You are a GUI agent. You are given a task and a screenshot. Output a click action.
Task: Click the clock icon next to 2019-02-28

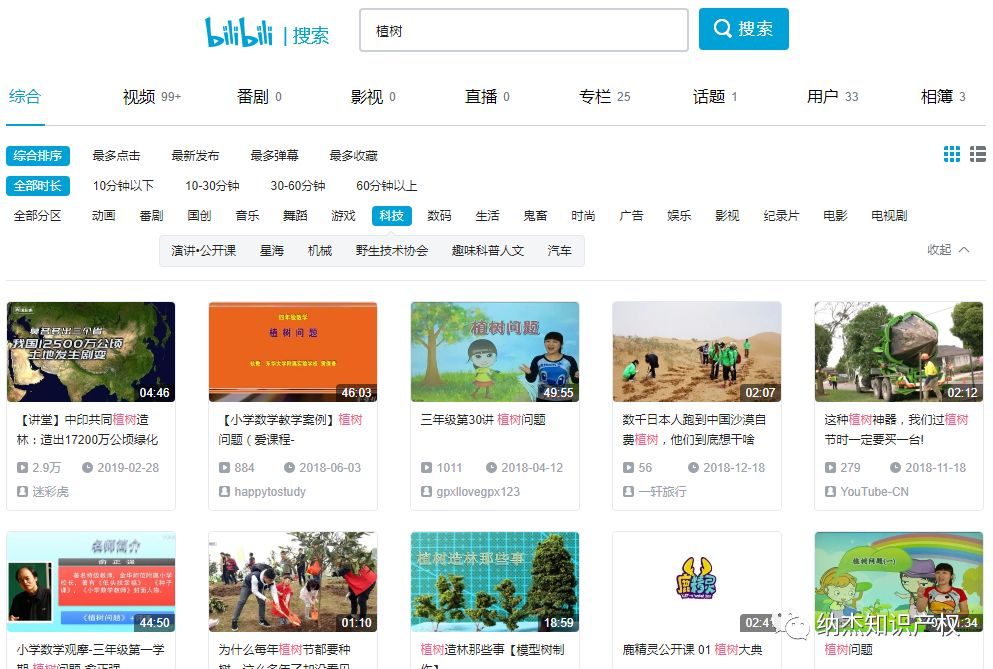pos(88,467)
